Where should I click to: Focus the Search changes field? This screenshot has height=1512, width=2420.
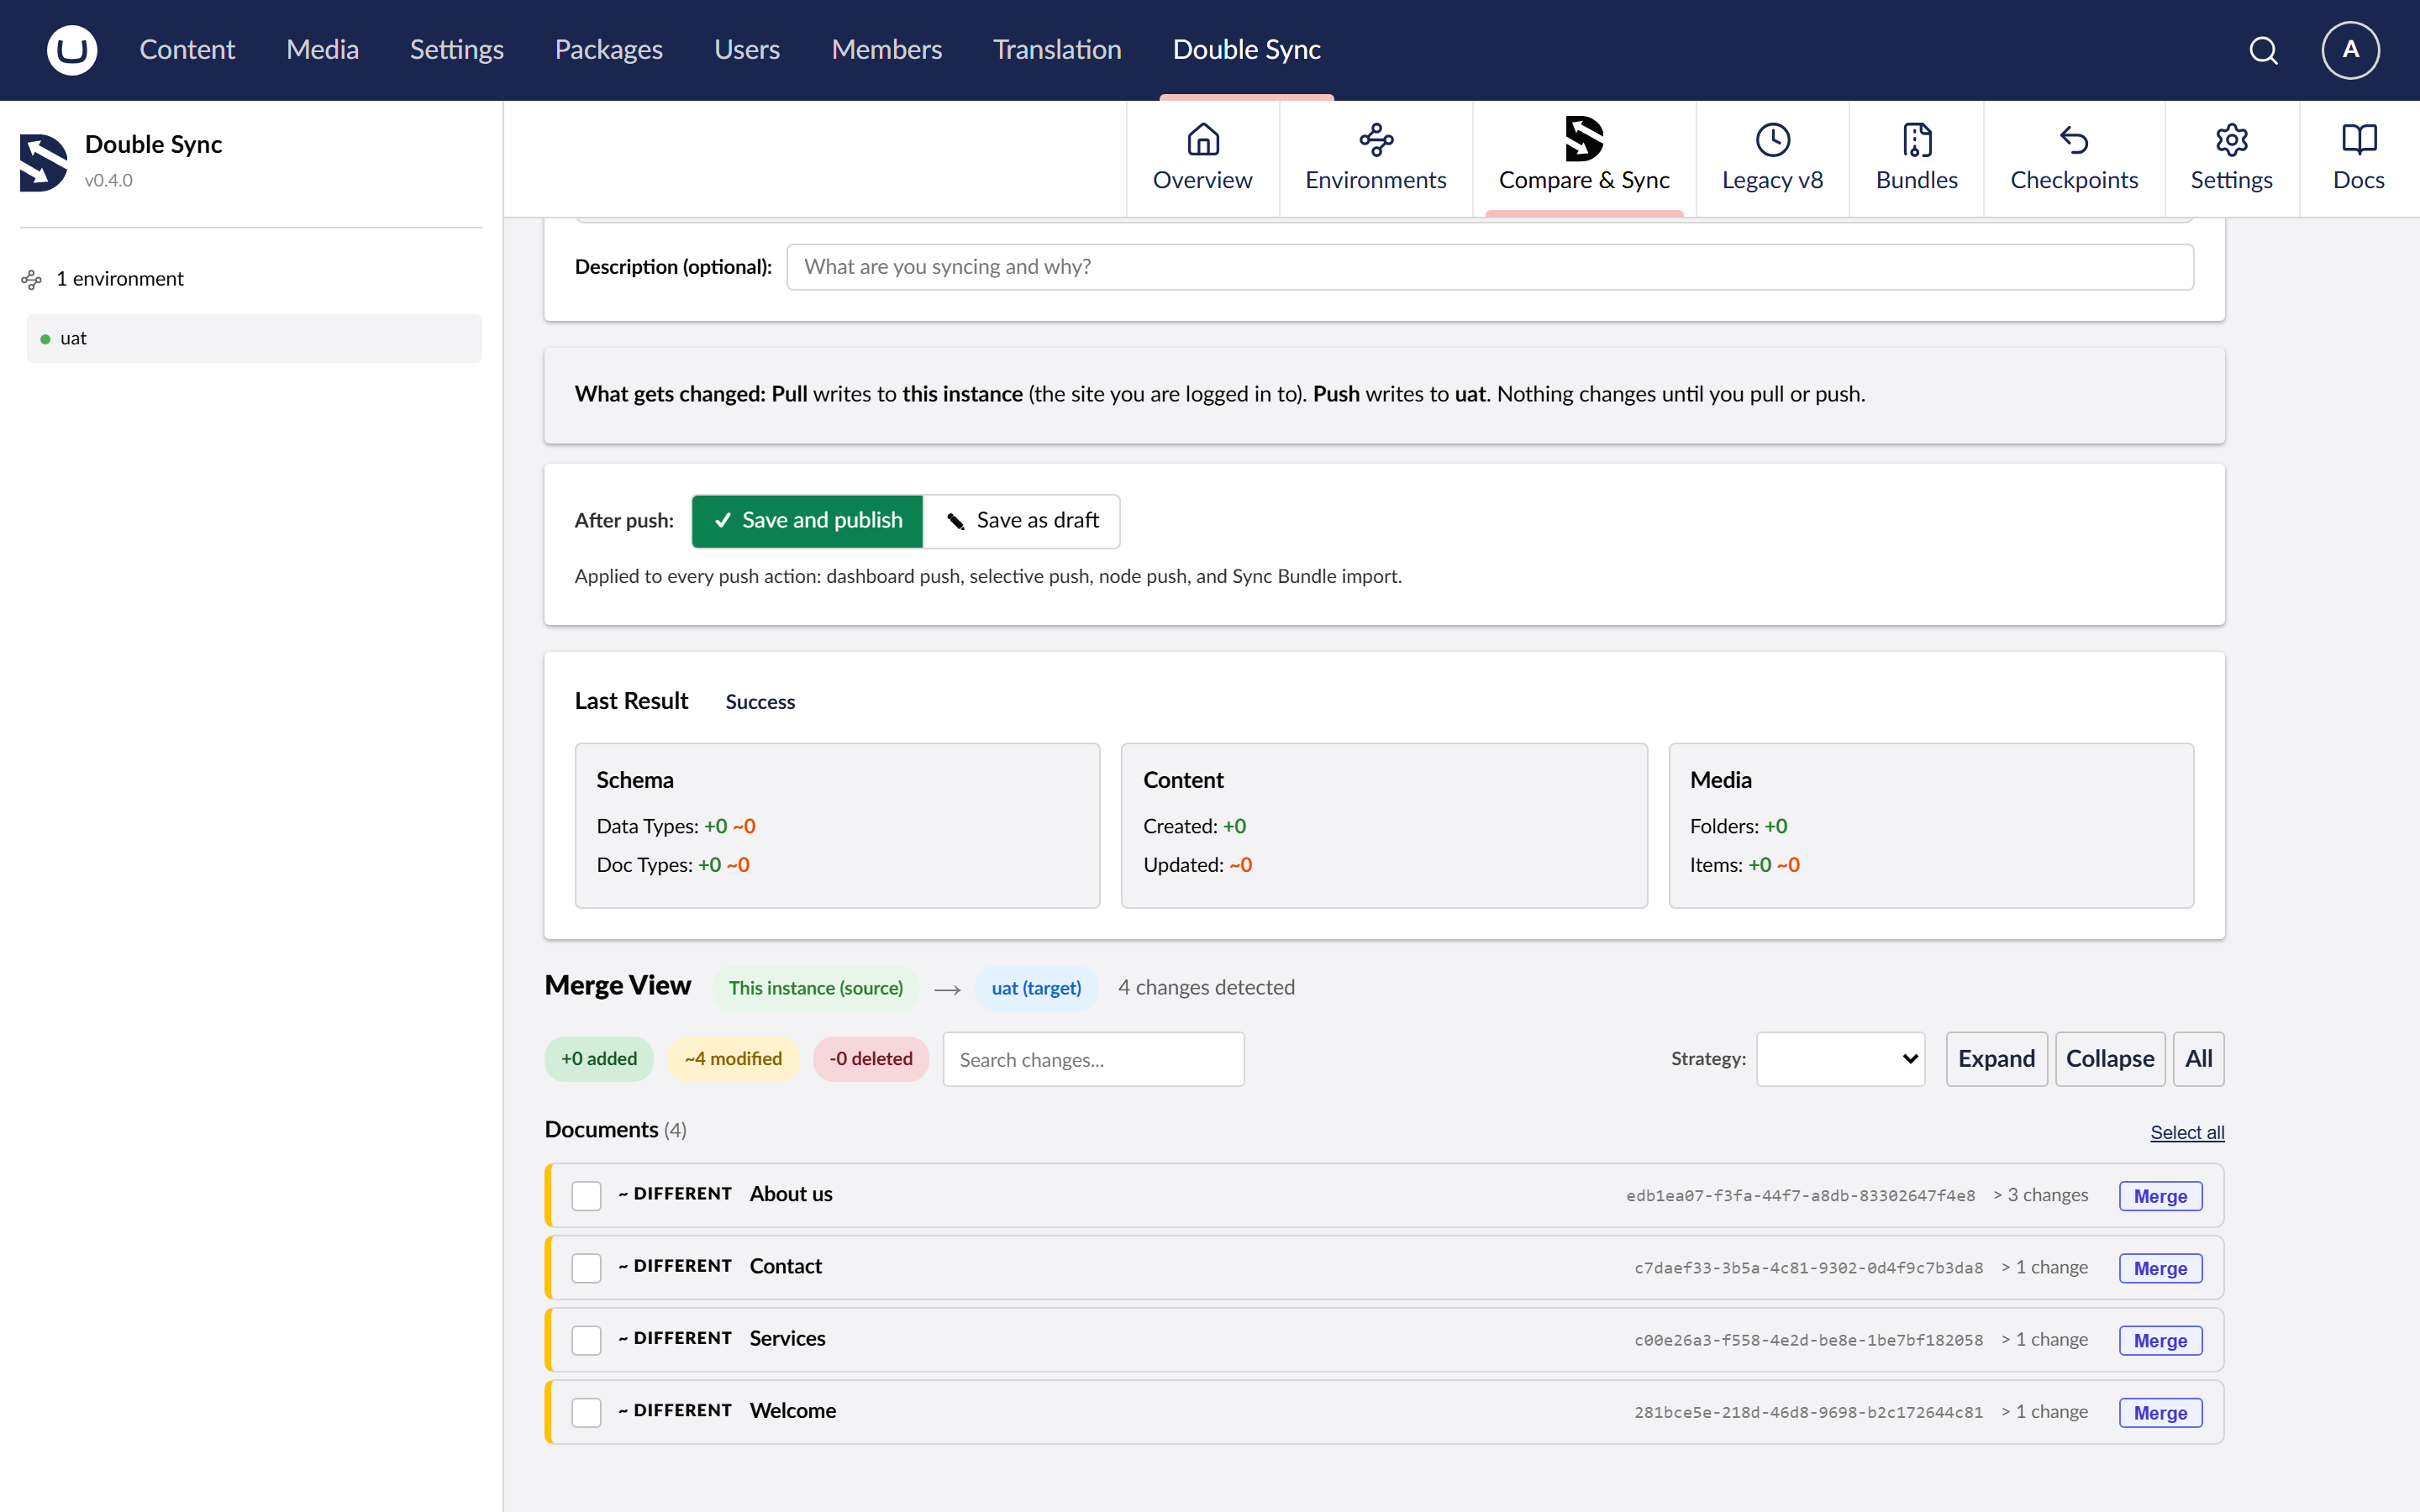[1093, 1059]
